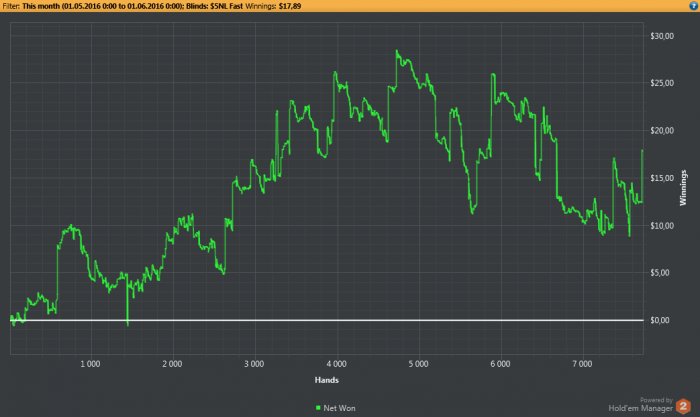Click the '2 000' hands axis label
This screenshot has height=417, width=700.
click(x=172, y=364)
